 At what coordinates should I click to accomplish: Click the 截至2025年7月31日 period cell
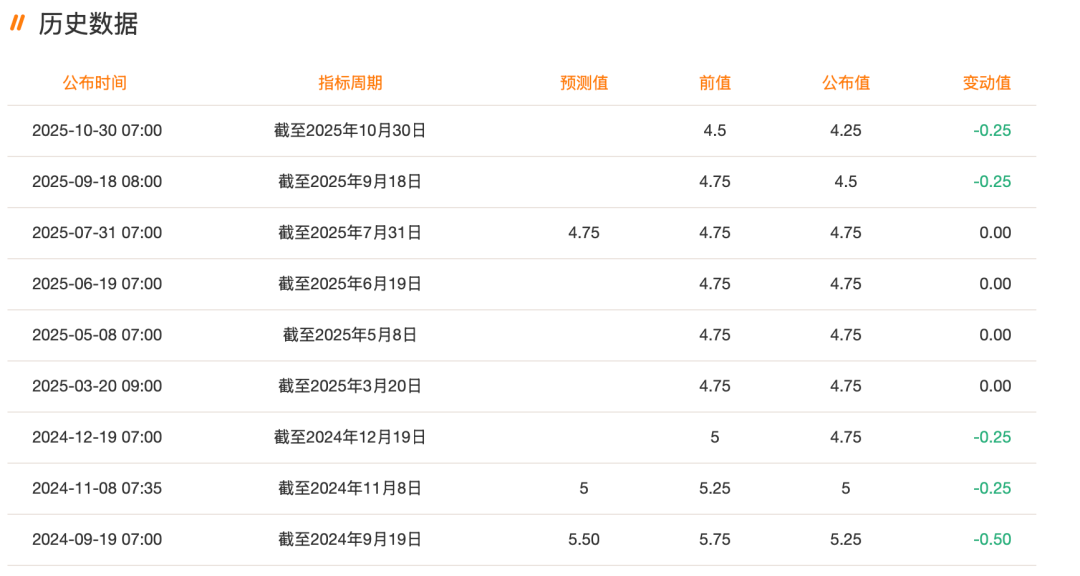[x=350, y=233]
